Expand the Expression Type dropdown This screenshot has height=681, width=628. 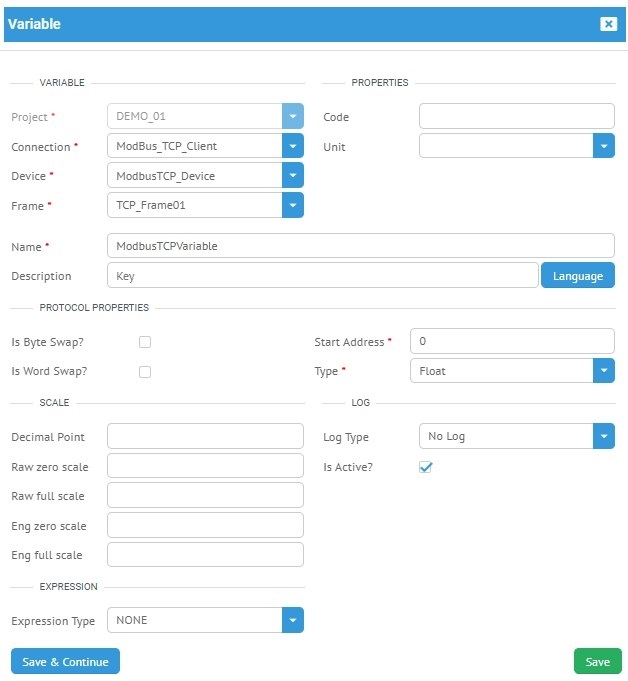[292, 620]
